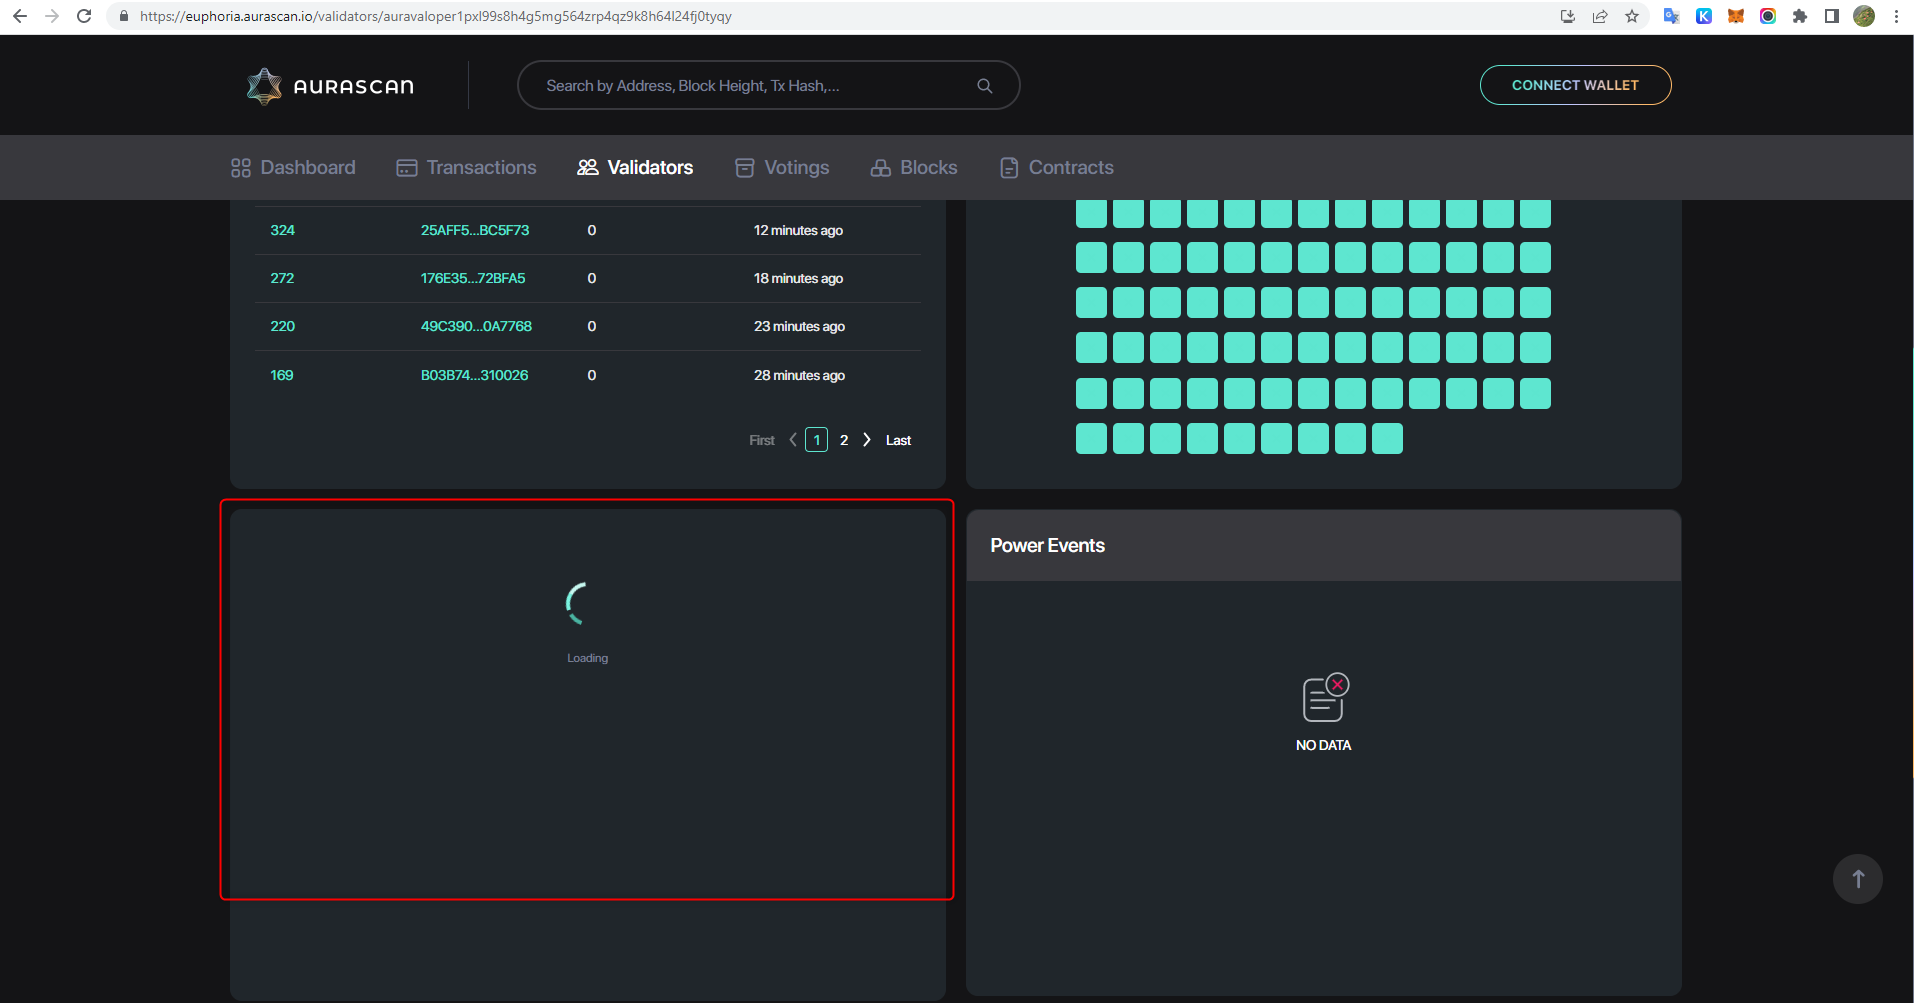
Task: Select page 1 in pagination
Action: pos(816,439)
